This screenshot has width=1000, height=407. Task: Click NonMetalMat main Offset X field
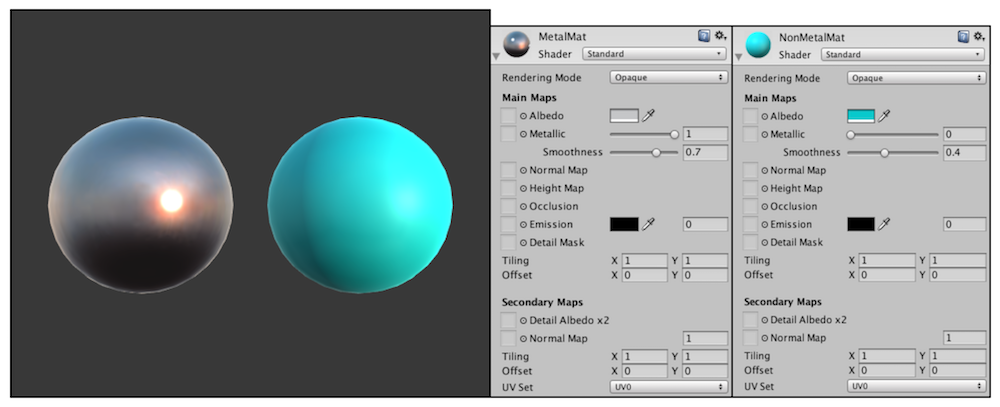(886, 276)
